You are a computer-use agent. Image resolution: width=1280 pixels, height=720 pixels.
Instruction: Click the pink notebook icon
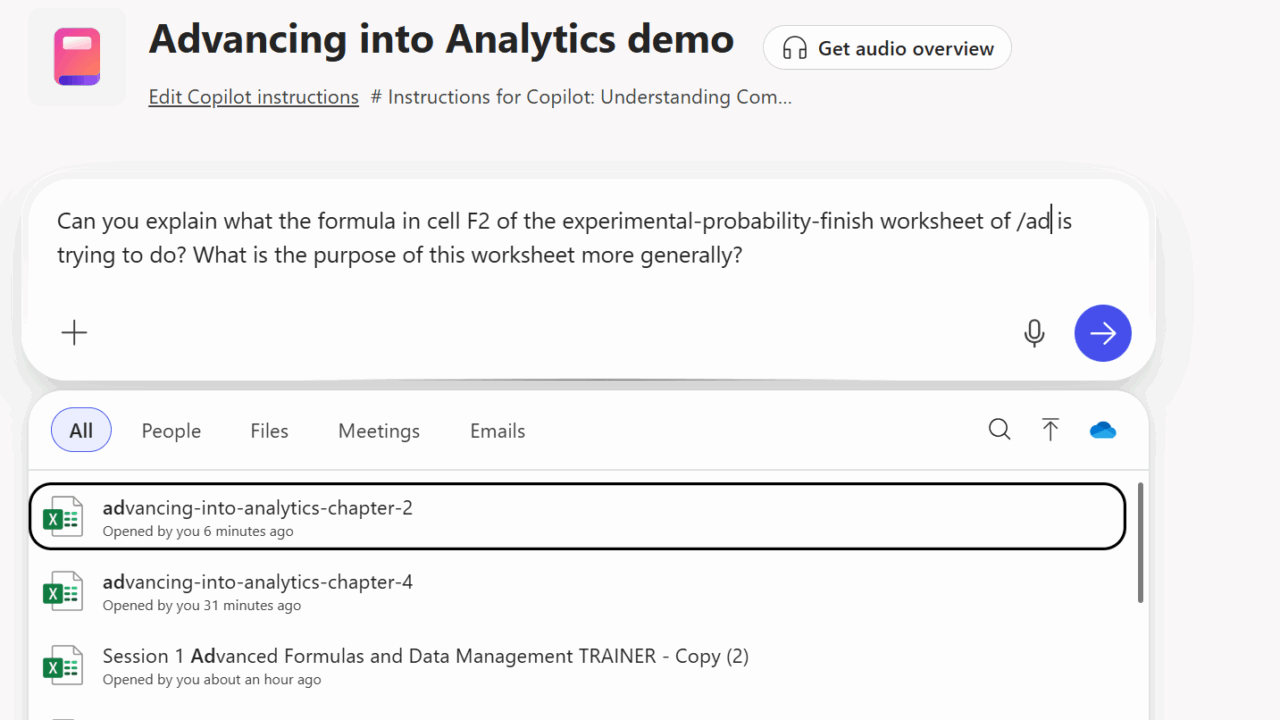tap(77, 57)
